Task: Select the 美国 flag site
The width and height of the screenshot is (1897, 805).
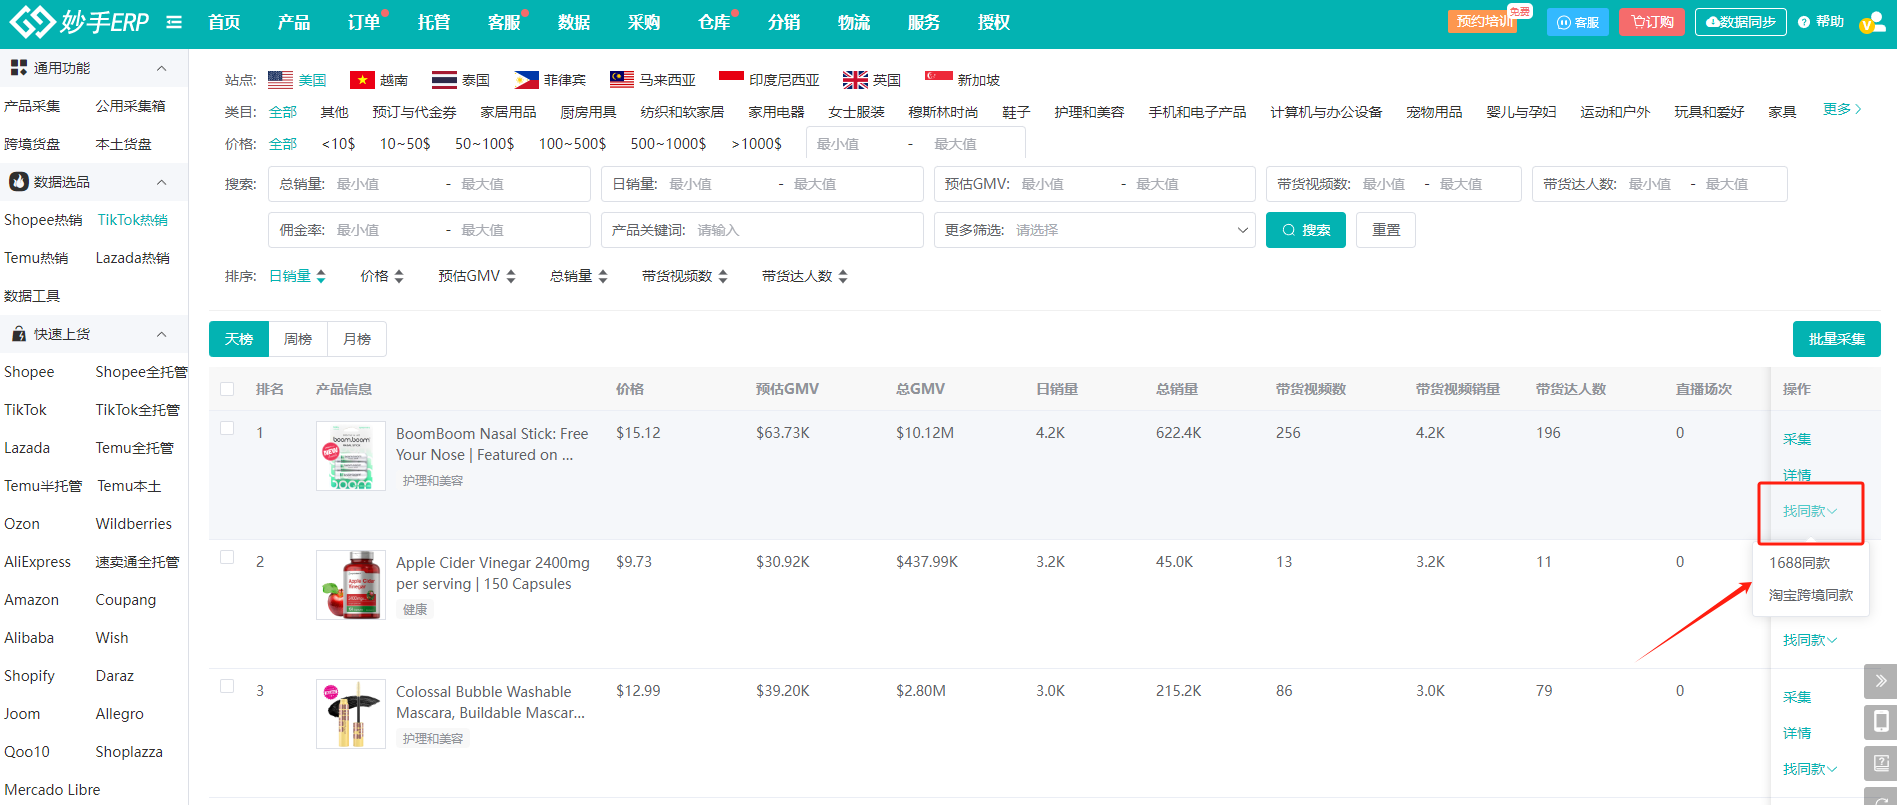Action: [x=297, y=80]
